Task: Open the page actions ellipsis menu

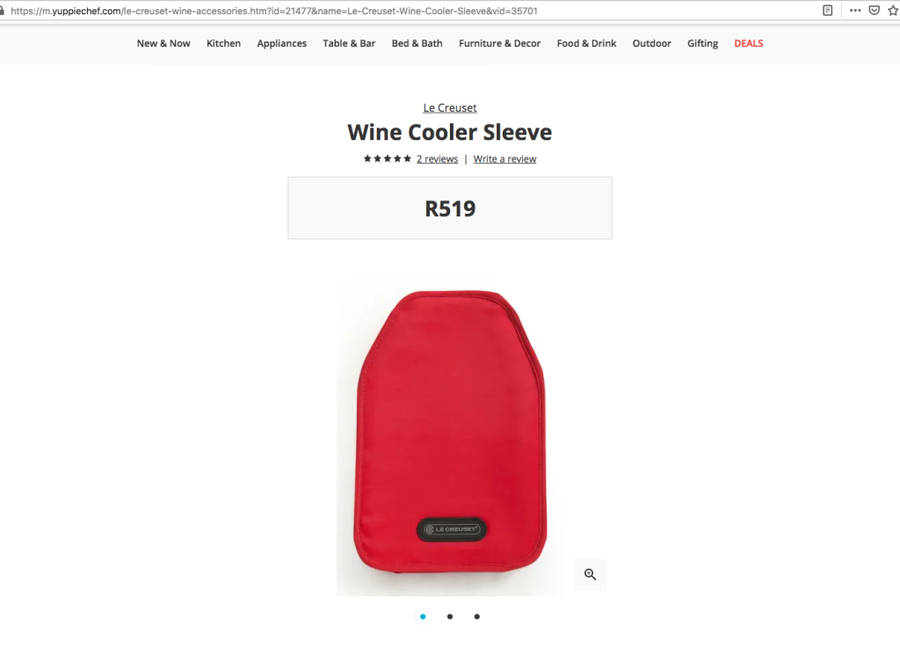Action: point(855,10)
